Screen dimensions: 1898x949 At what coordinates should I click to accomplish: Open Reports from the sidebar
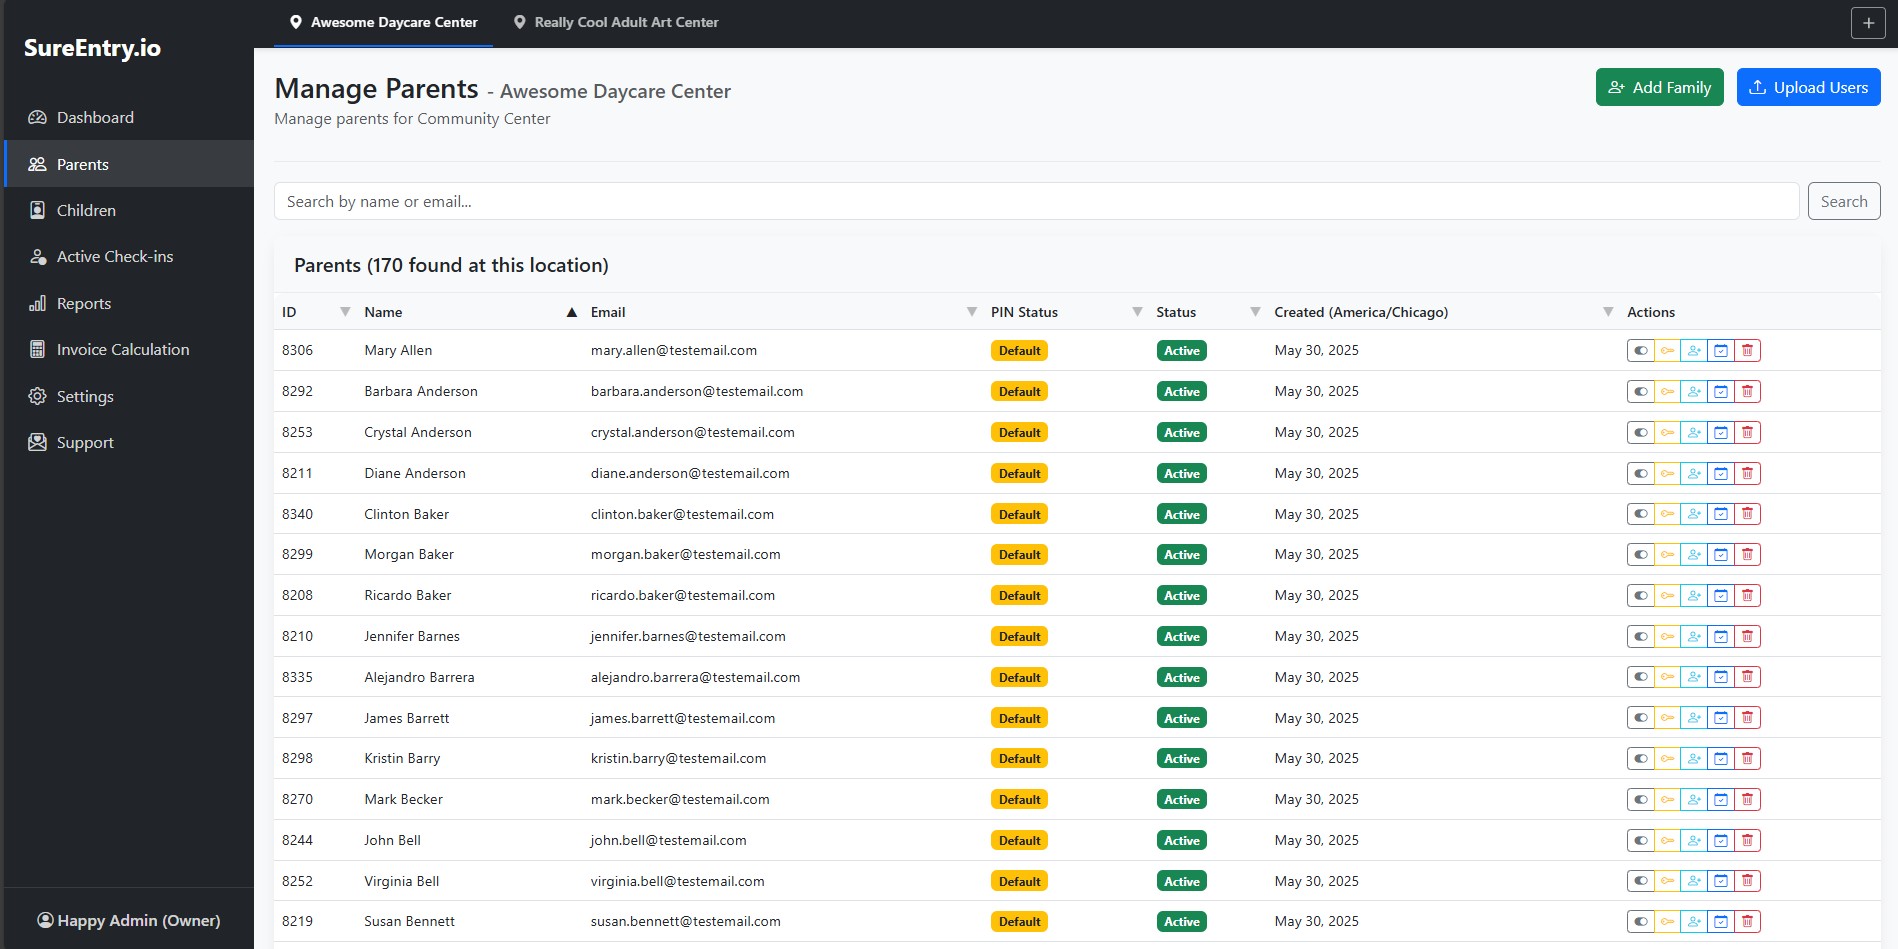[84, 303]
